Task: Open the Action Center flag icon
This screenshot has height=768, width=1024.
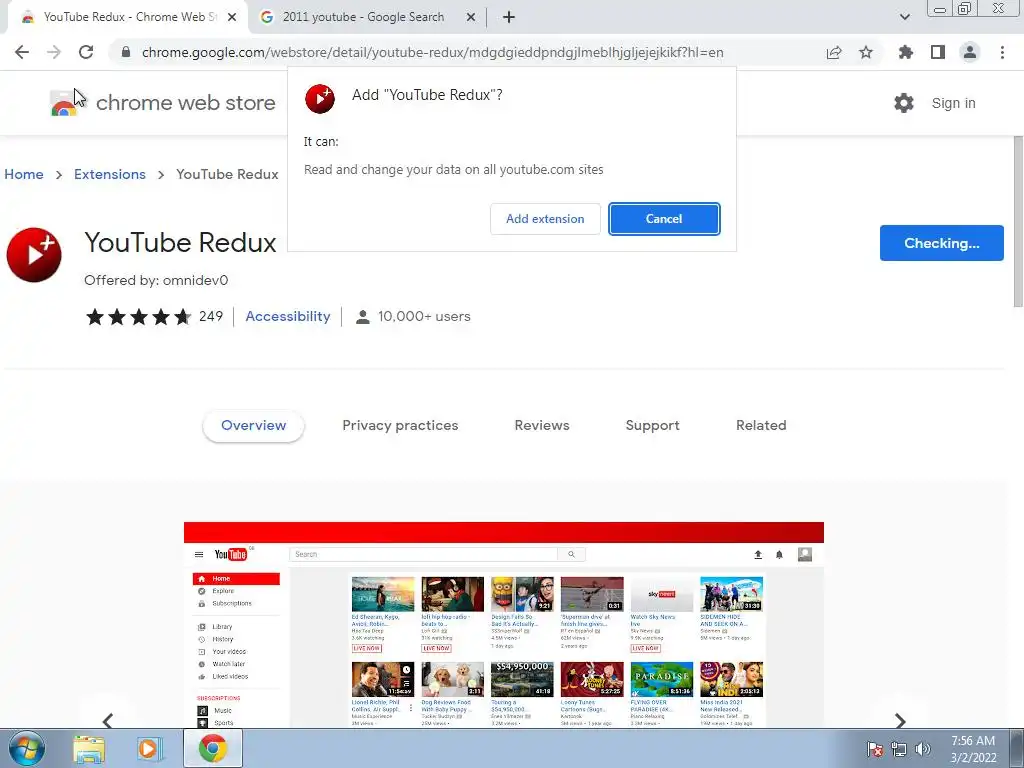Action: tap(874, 749)
